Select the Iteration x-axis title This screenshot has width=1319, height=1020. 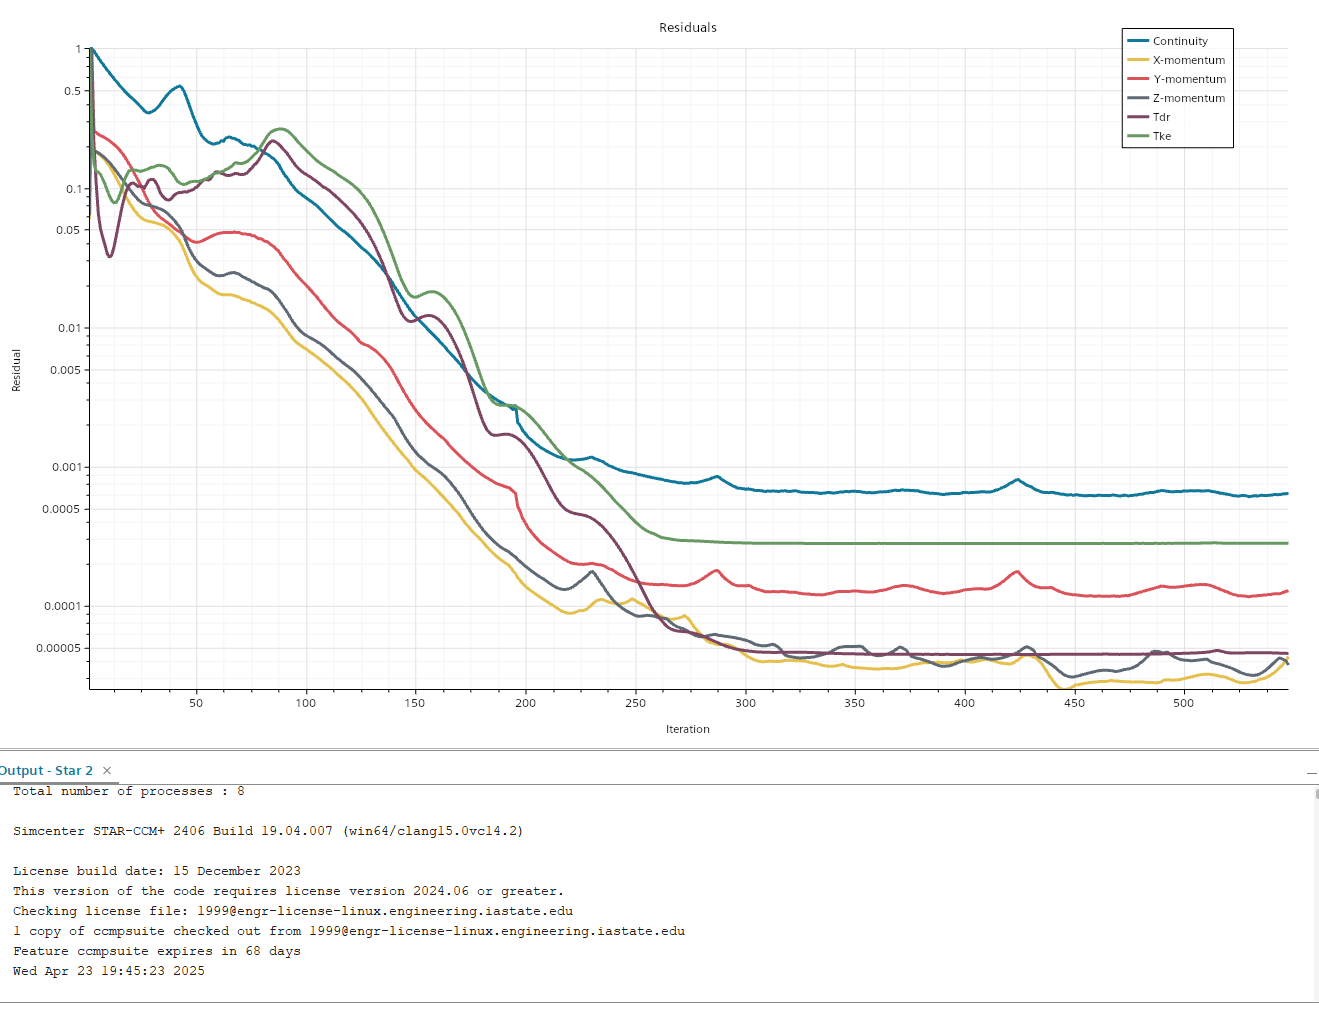pyautogui.click(x=688, y=729)
